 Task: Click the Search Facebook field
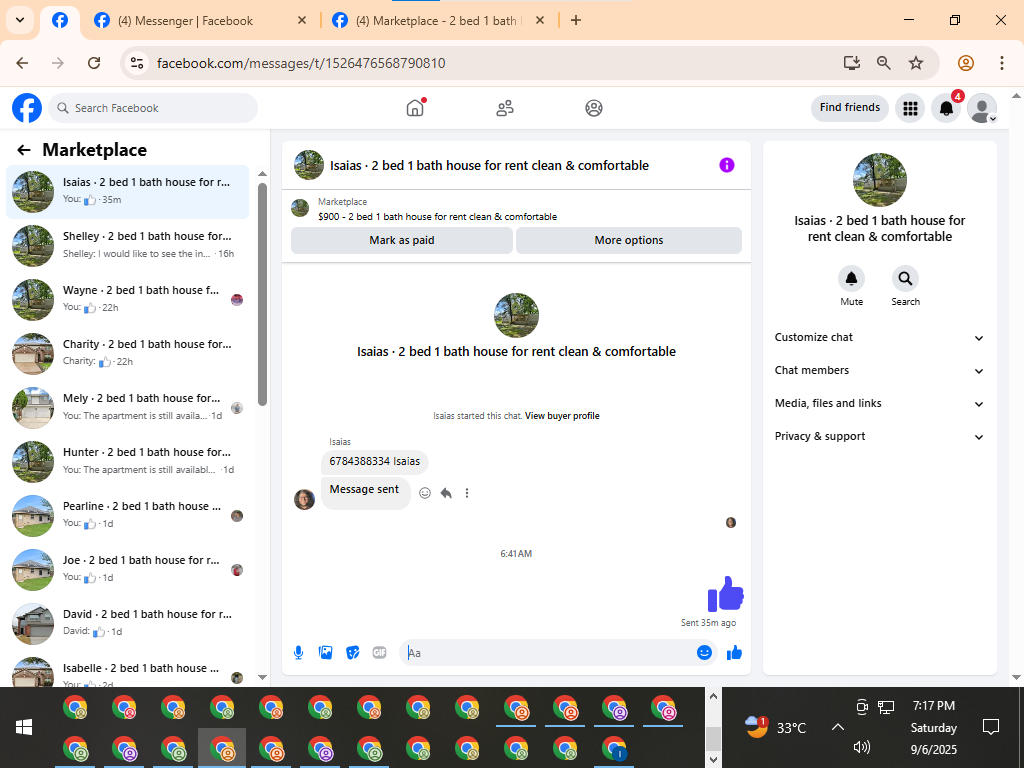point(153,108)
